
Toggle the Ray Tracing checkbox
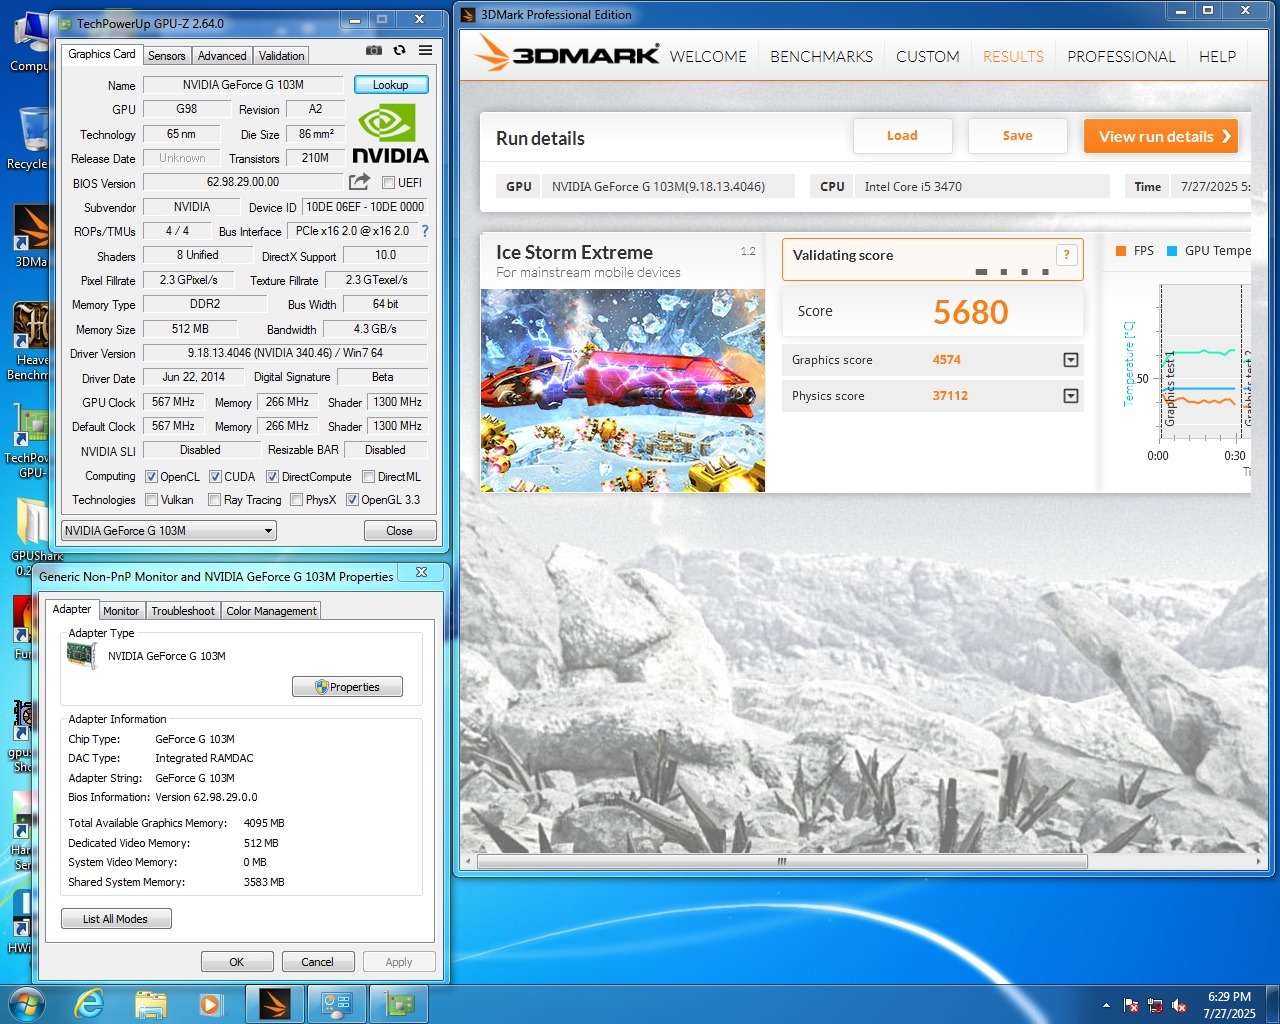214,500
